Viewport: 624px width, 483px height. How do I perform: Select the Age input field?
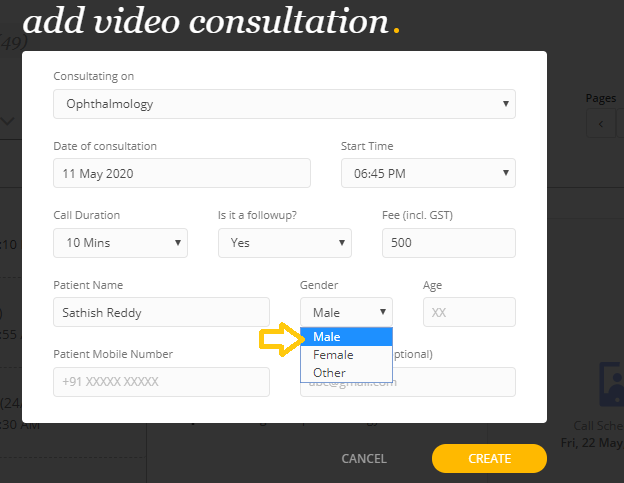469,312
